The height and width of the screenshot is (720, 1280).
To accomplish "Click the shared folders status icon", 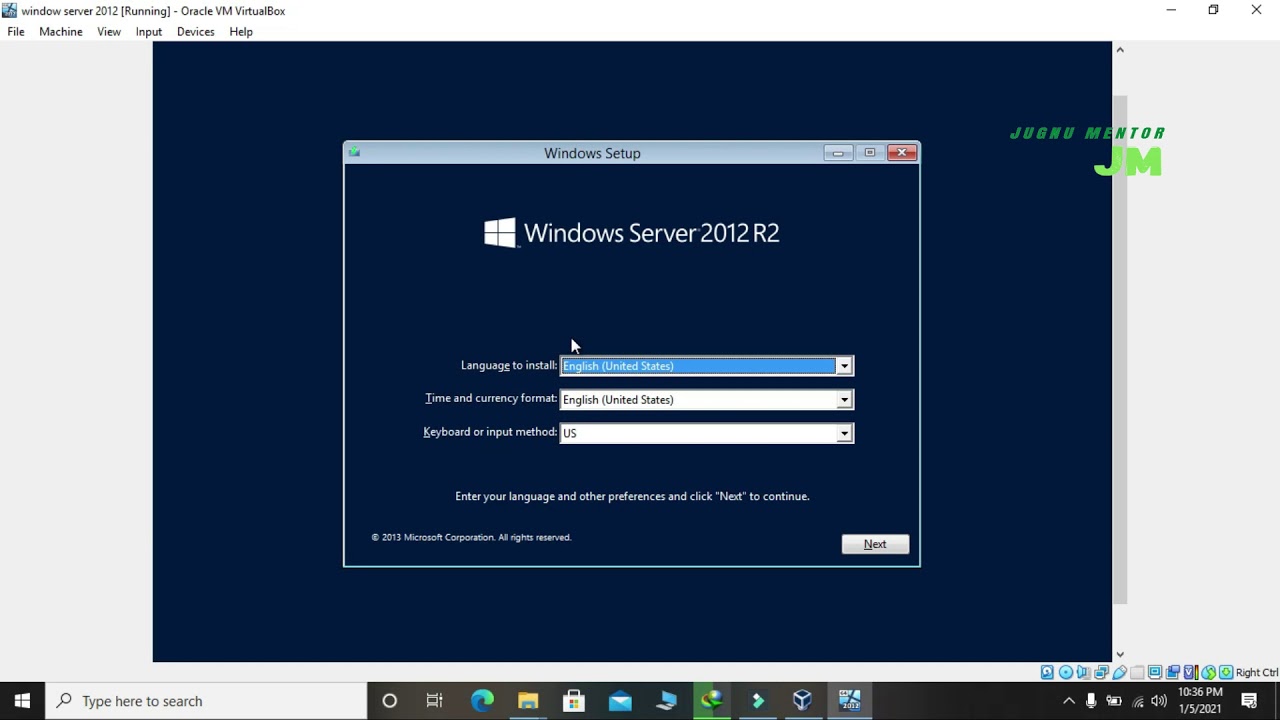I will pos(1137,672).
